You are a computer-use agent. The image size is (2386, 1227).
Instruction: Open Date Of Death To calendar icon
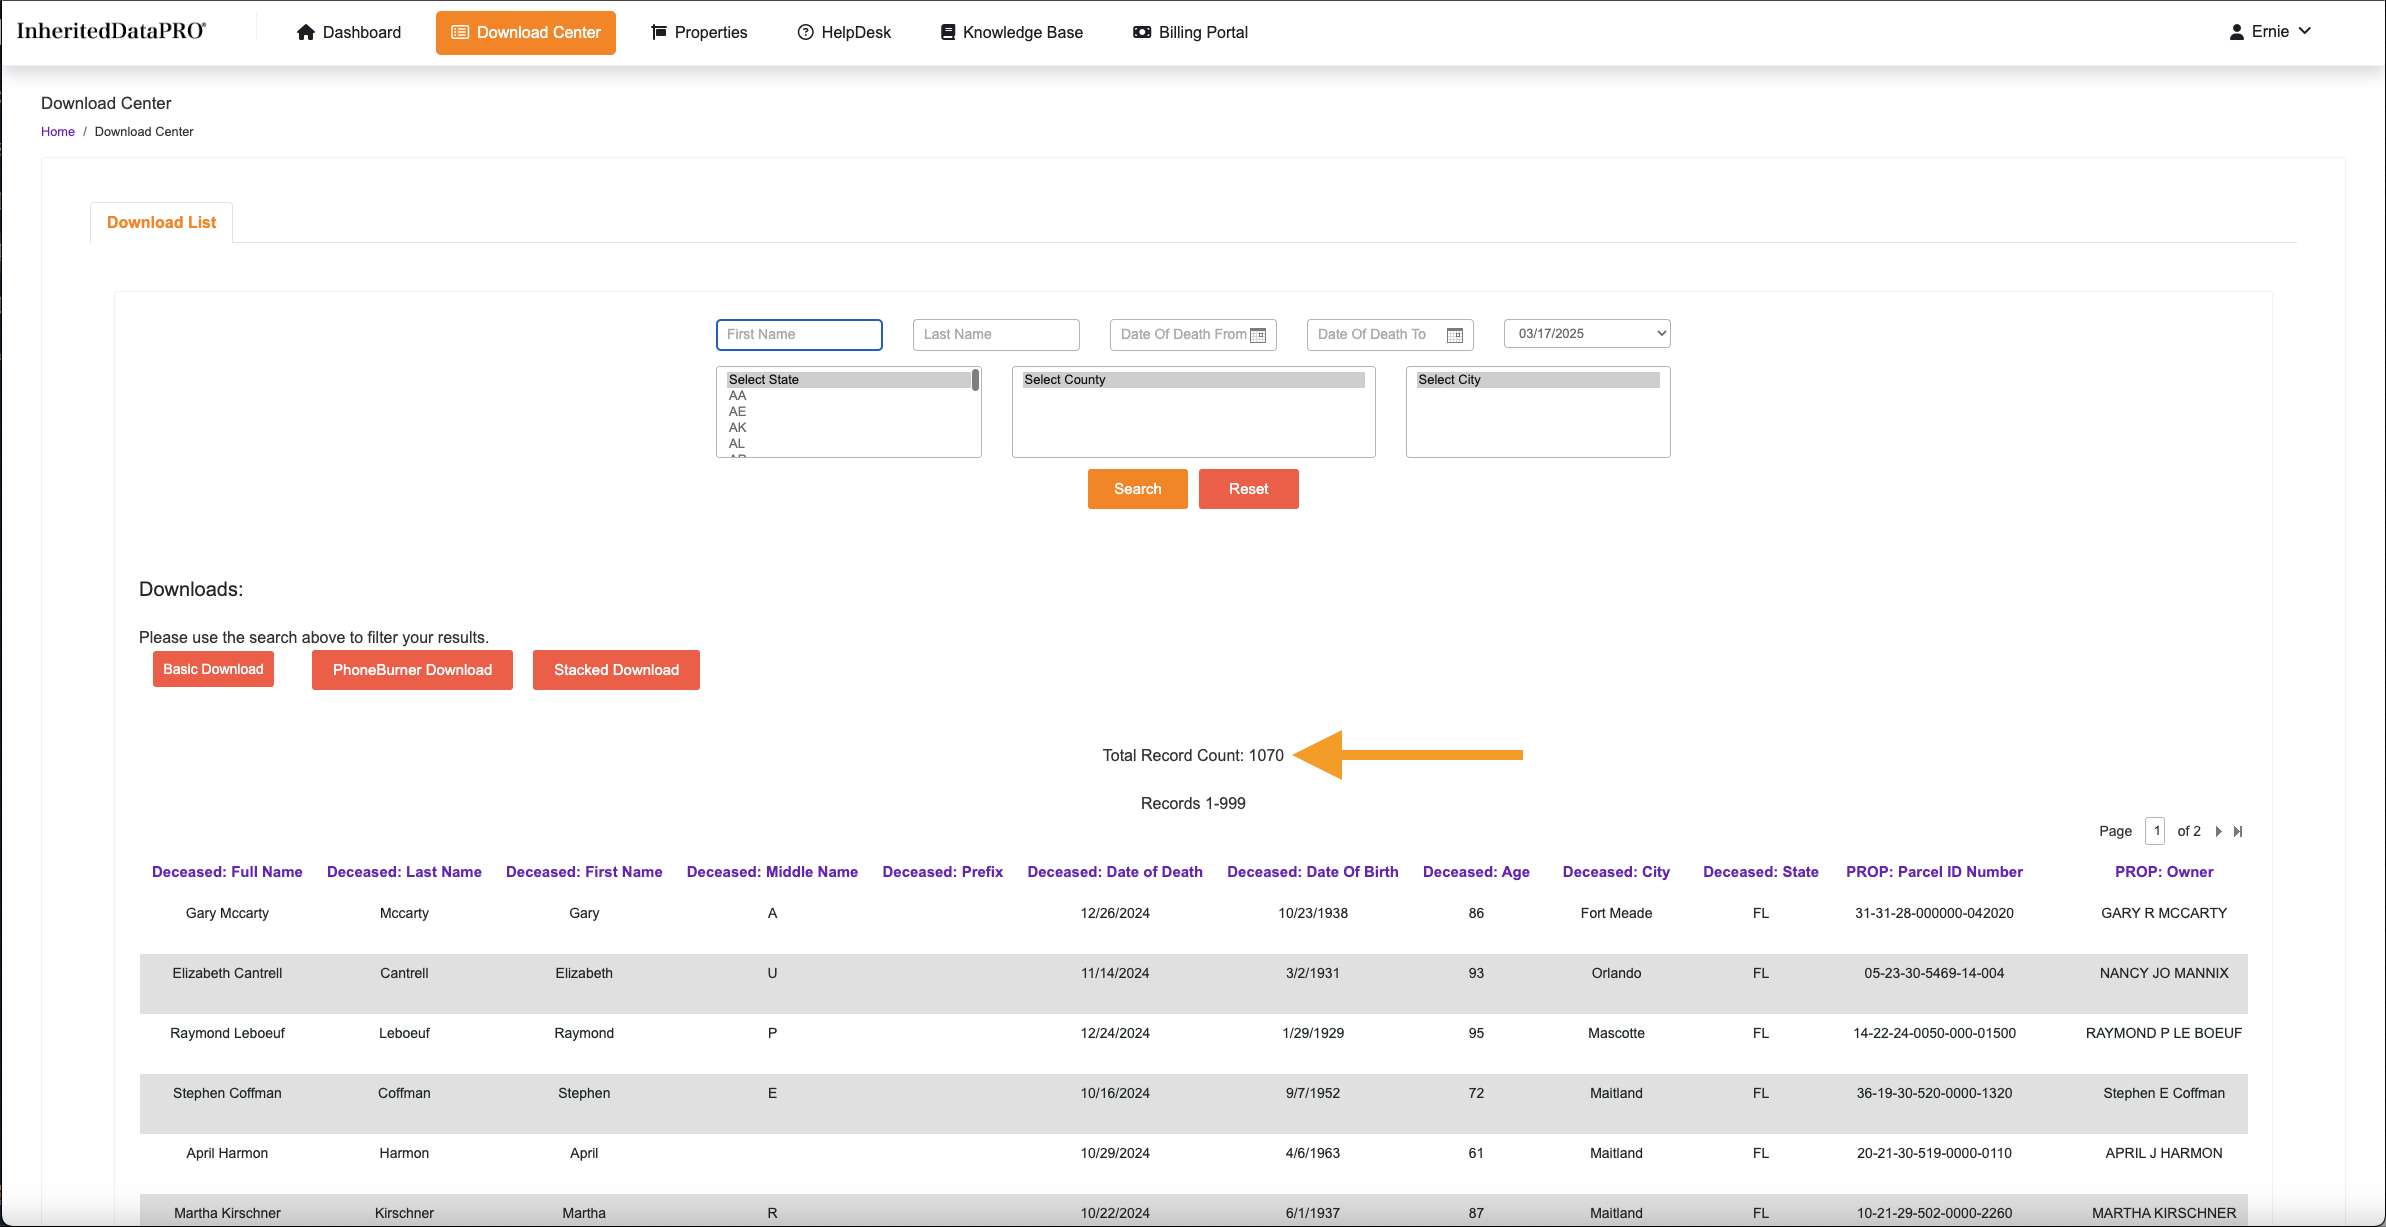click(x=1455, y=335)
